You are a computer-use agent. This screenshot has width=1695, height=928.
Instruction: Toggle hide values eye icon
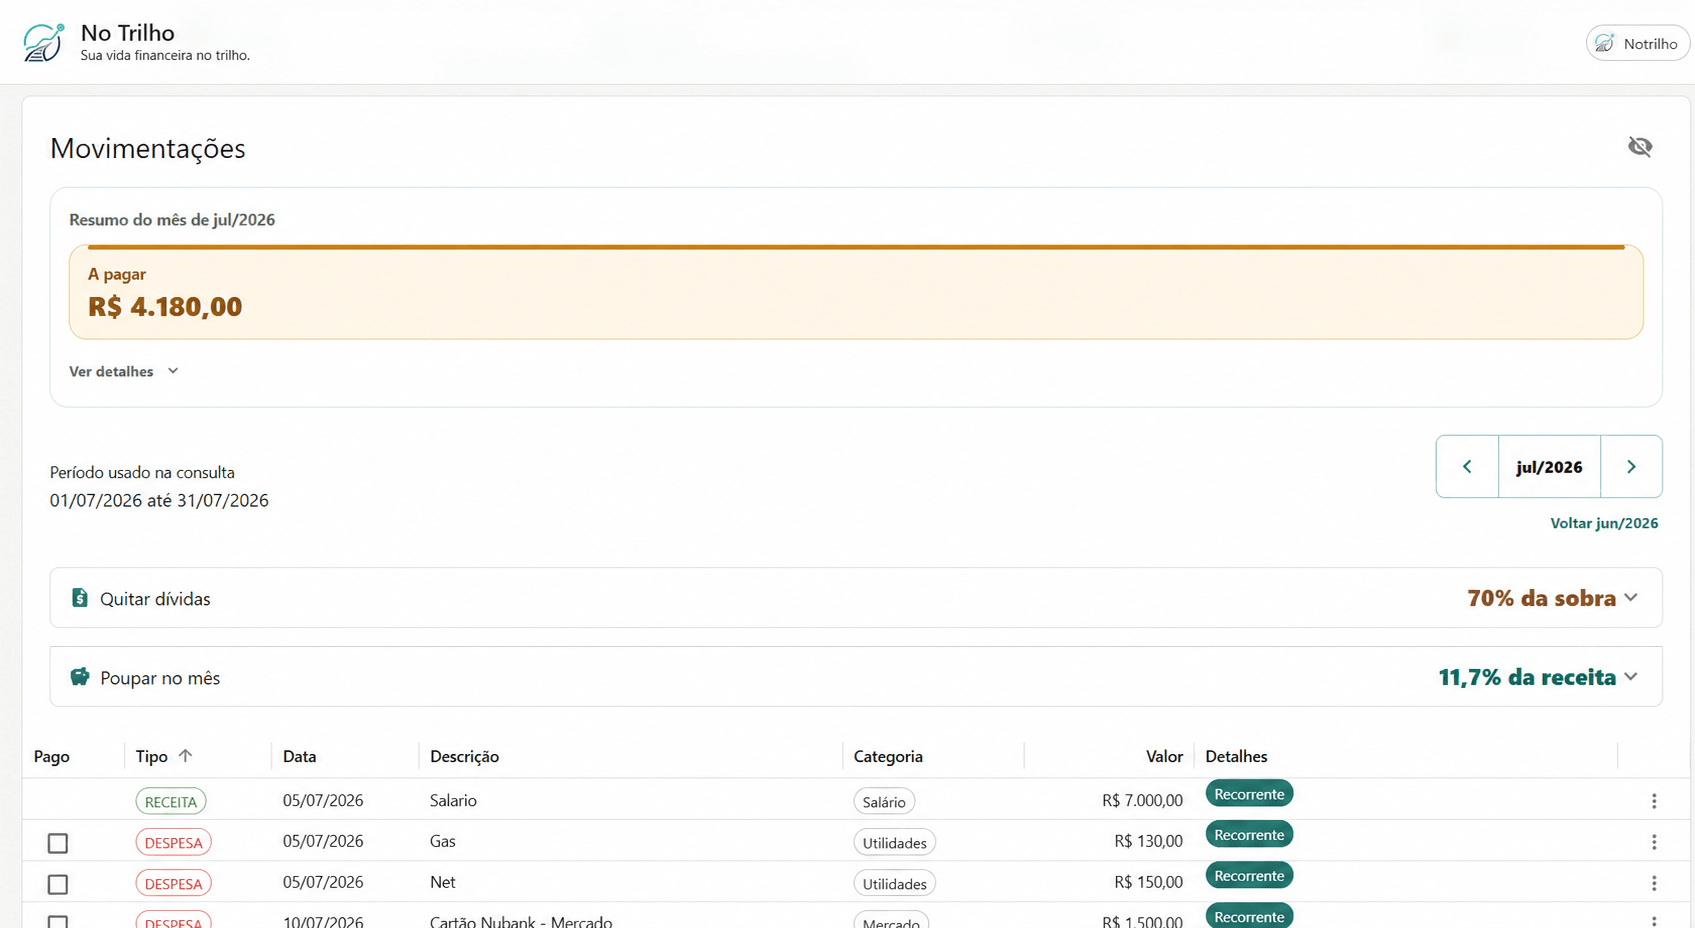(1640, 147)
